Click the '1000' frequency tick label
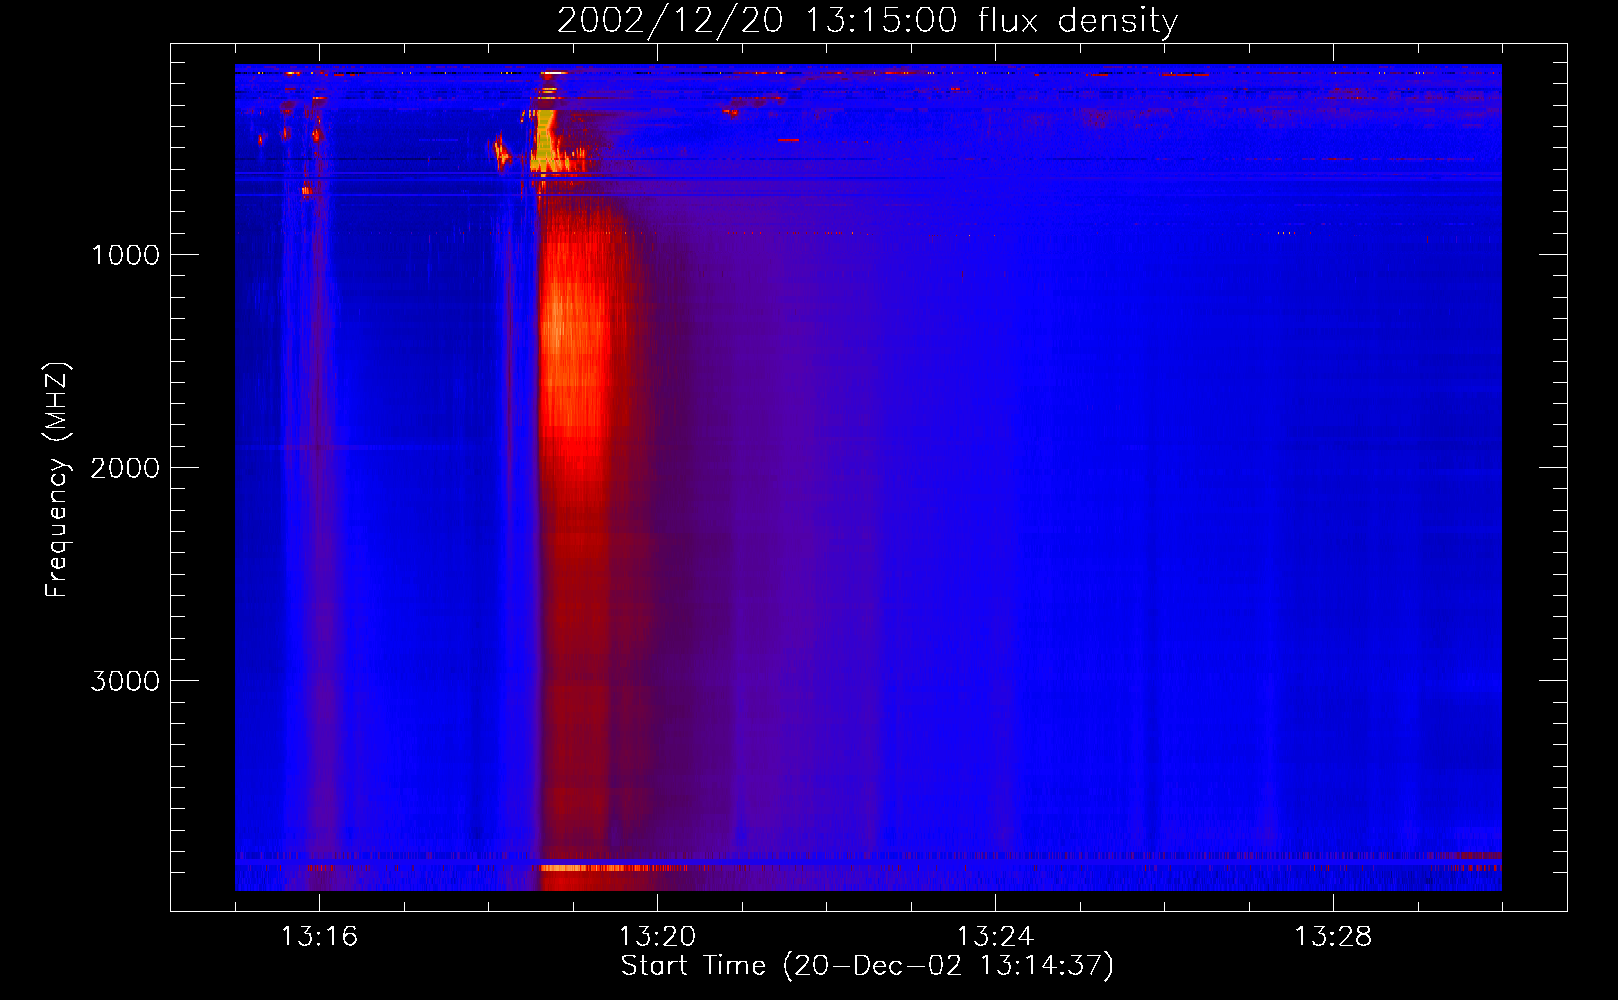This screenshot has width=1618, height=1000. coord(126,255)
